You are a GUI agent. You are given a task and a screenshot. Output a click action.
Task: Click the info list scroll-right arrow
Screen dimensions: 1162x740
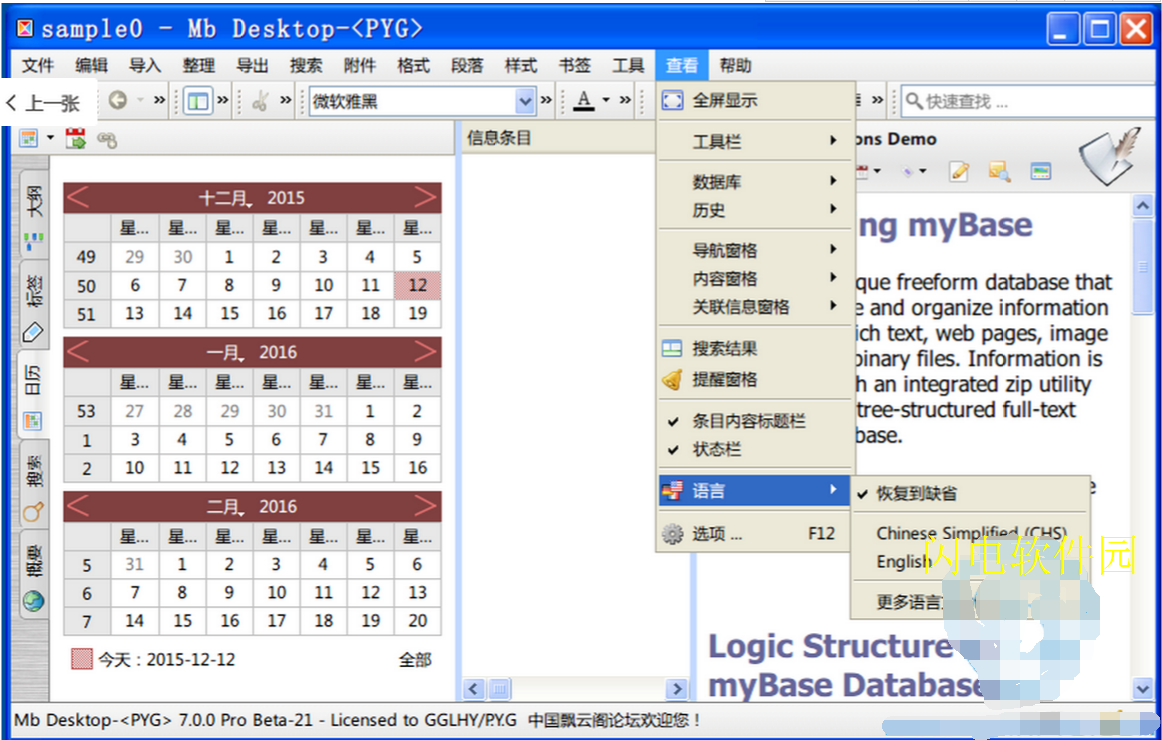click(676, 689)
